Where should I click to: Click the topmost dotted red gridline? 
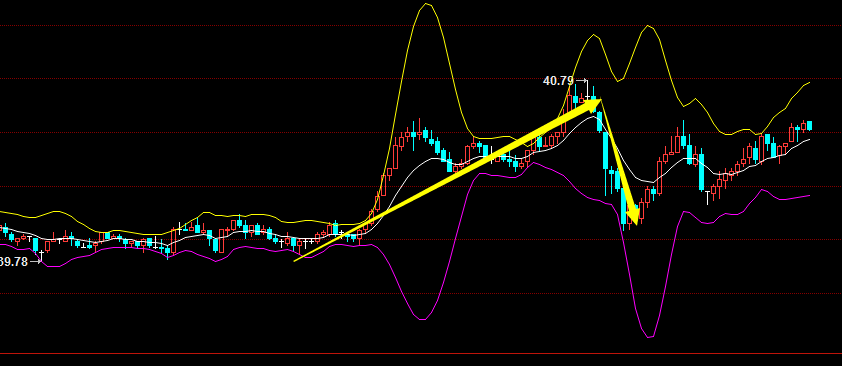[421, 25]
